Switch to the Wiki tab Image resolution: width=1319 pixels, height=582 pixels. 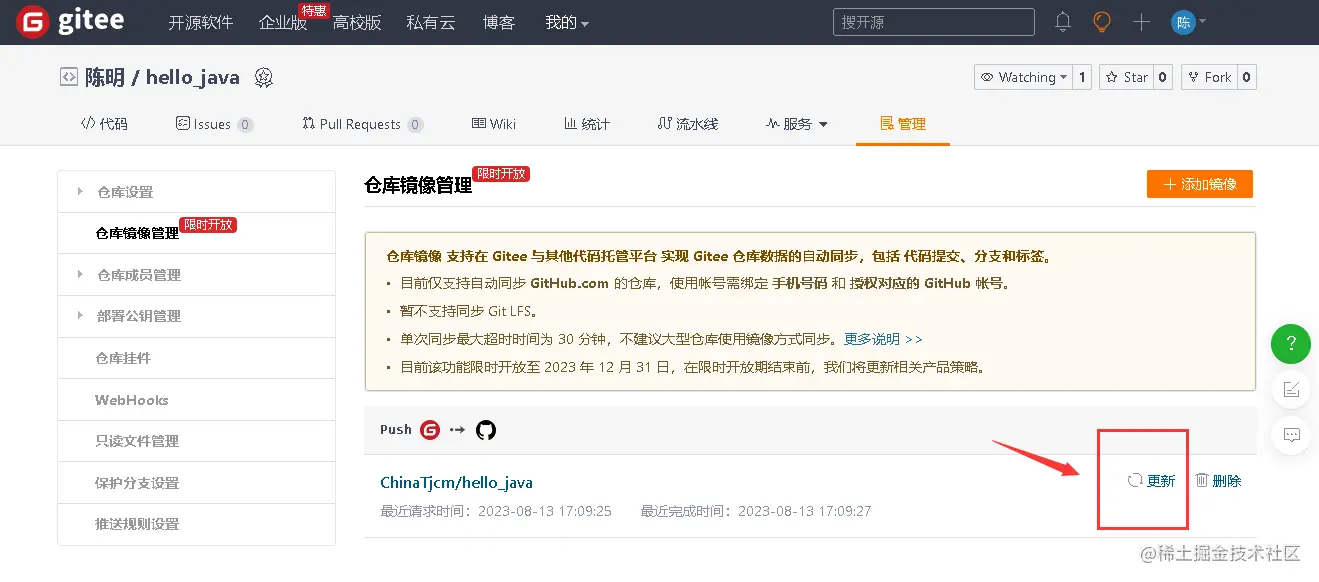point(494,124)
